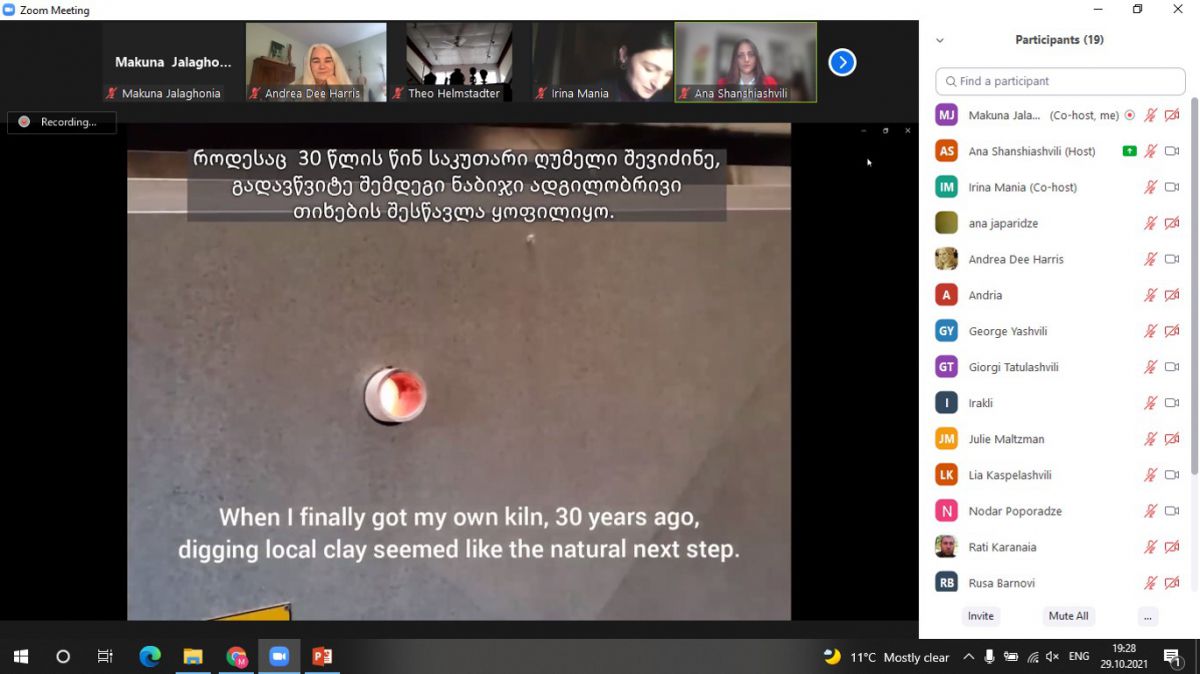The width and height of the screenshot is (1200, 674).
Task: Select Rati Karanaia in participants list
Action: pos(1002,547)
